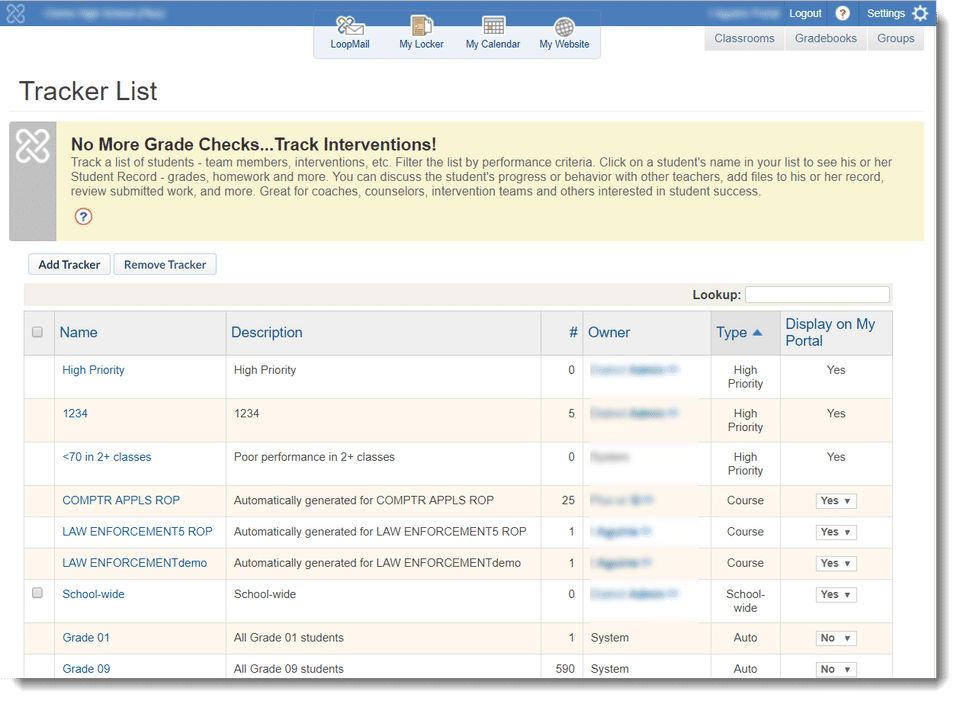Viewport: 960px width, 702px height.
Task: Click the Remove Tracker button
Action: point(165,265)
